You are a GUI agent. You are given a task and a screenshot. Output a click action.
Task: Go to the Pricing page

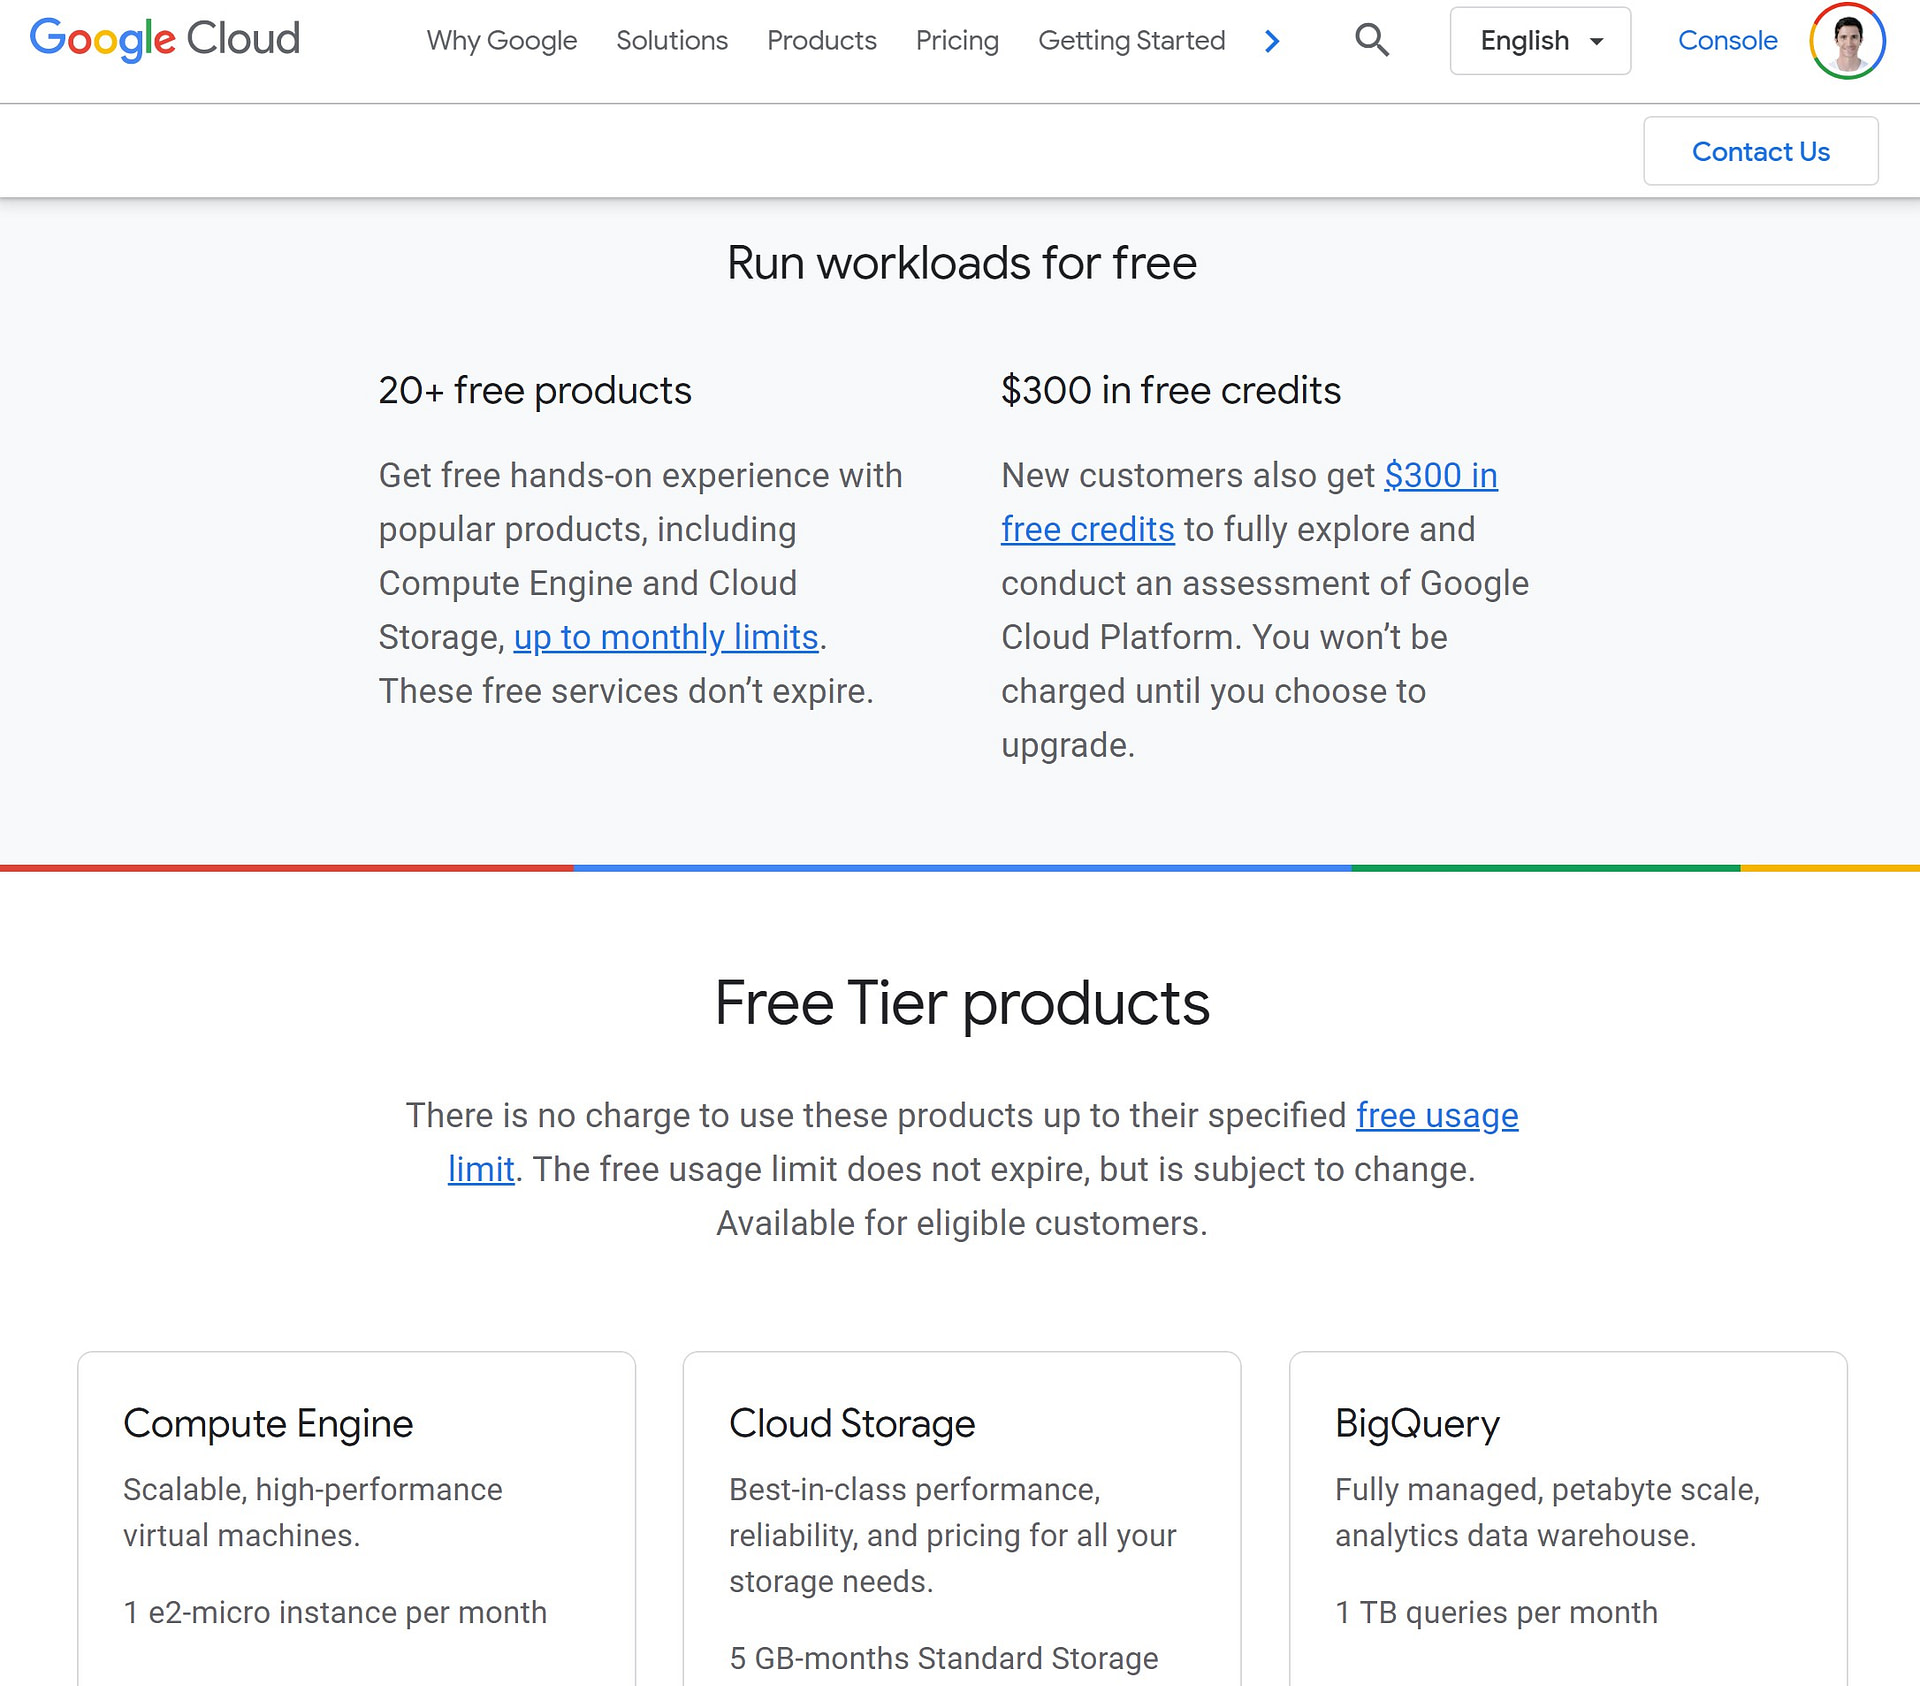pos(957,41)
